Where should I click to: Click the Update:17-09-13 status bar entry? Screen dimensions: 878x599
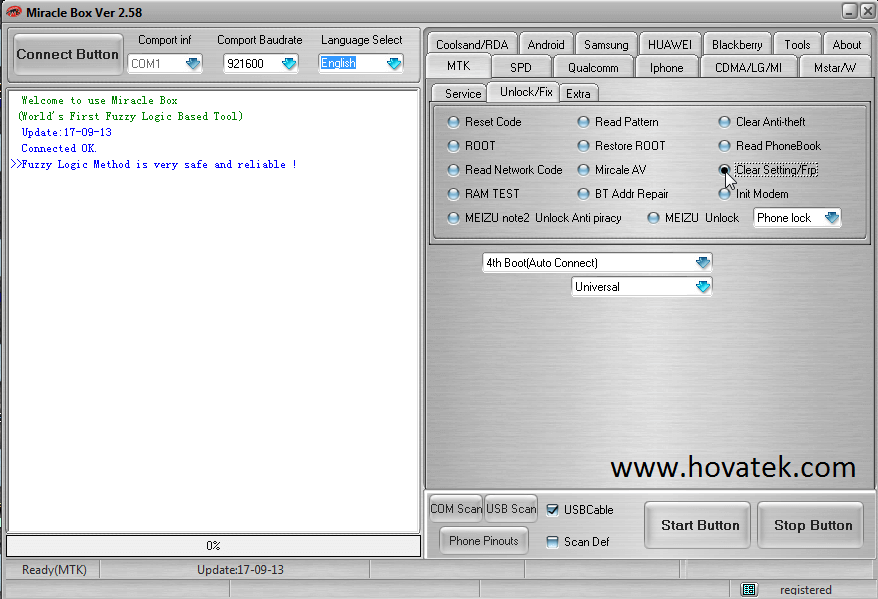tap(240, 570)
